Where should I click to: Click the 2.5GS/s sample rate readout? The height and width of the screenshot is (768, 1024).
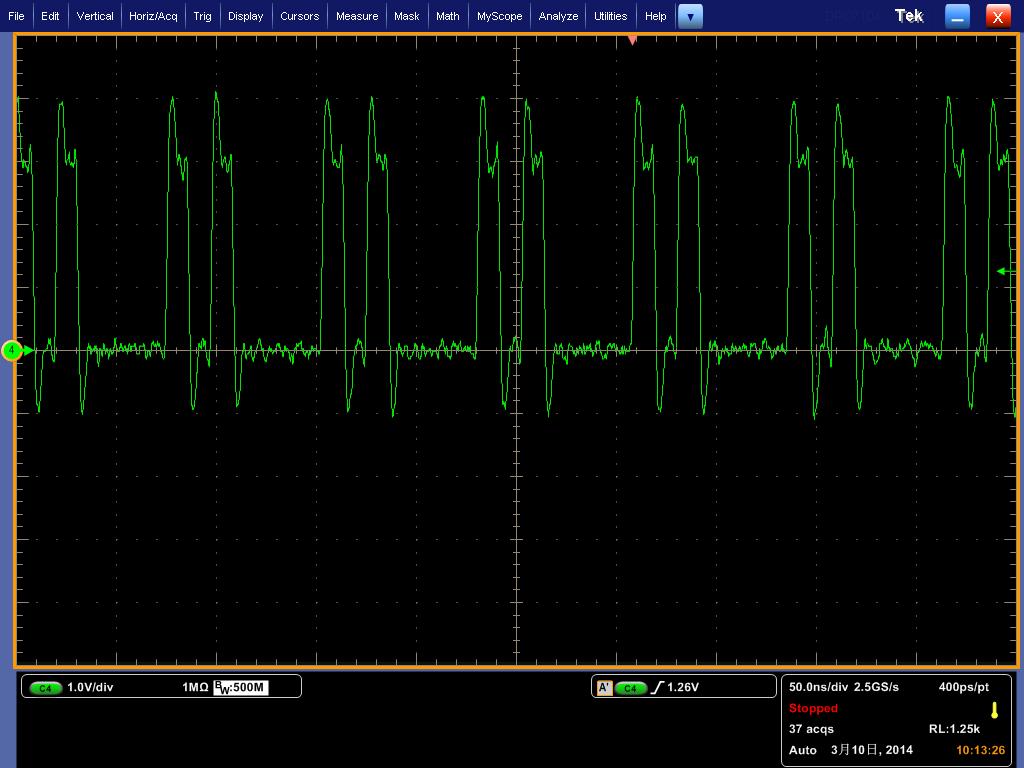point(876,687)
